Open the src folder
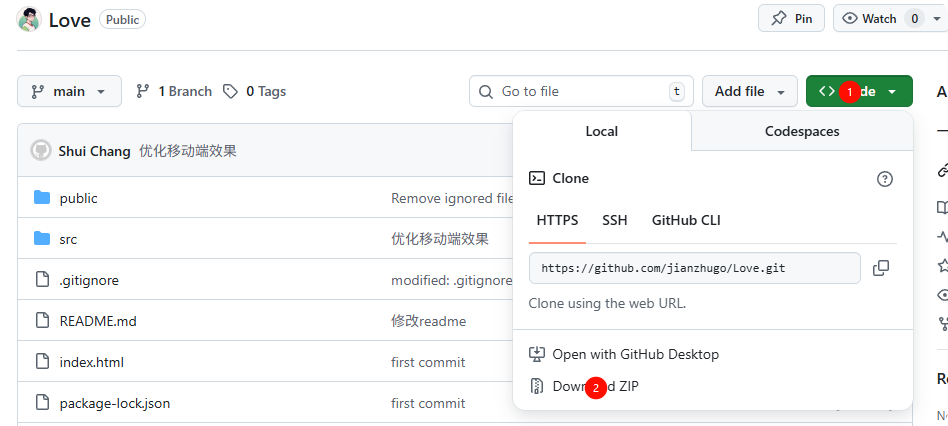The height and width of the screenshot is (426, 948). coord(68,239)
